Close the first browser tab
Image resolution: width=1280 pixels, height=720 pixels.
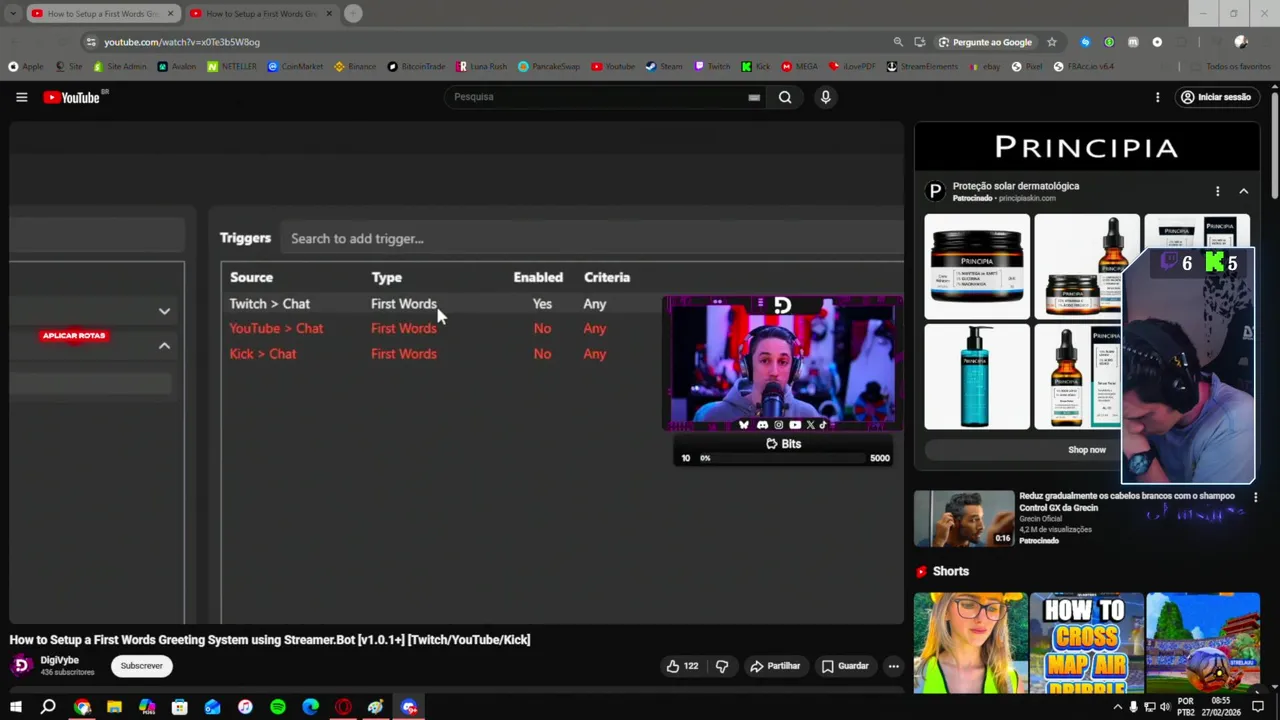[170, 14]
